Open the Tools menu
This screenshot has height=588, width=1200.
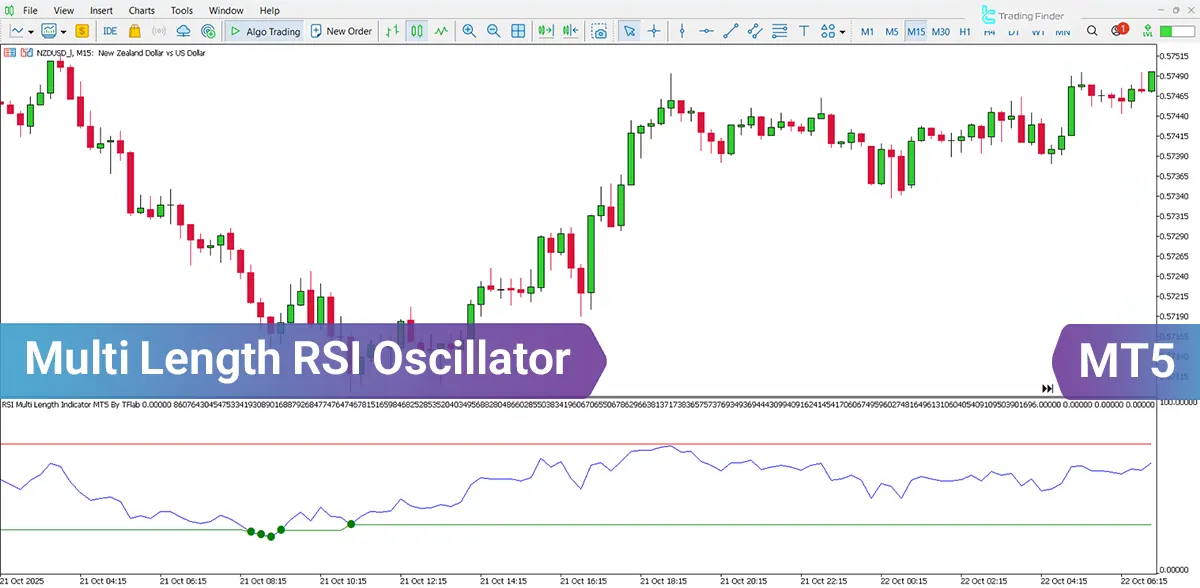tap(181, 10)
